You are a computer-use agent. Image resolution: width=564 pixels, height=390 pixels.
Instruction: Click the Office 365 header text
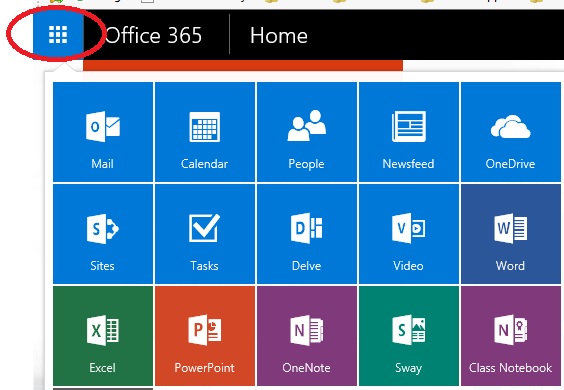tap(153, 36)
